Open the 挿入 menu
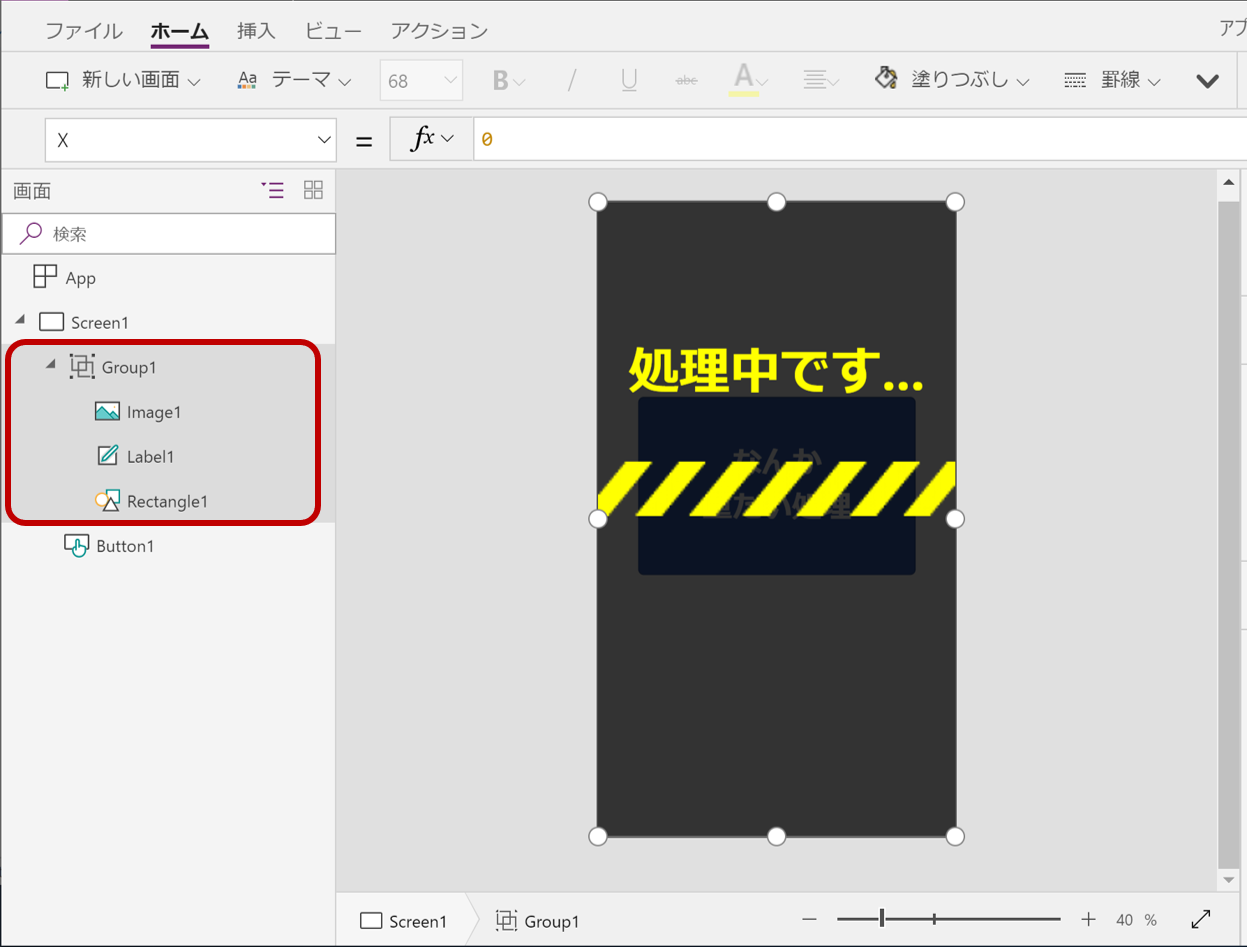 (x=256, y=31)
